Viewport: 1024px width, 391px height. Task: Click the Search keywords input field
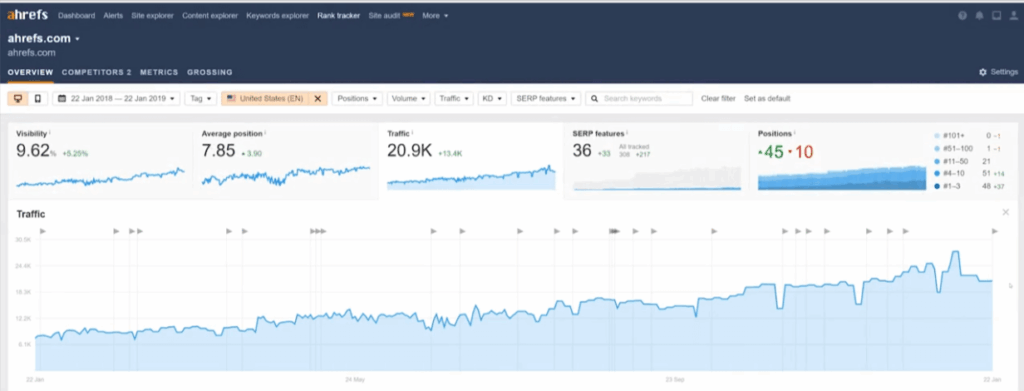tap(639, 99)
